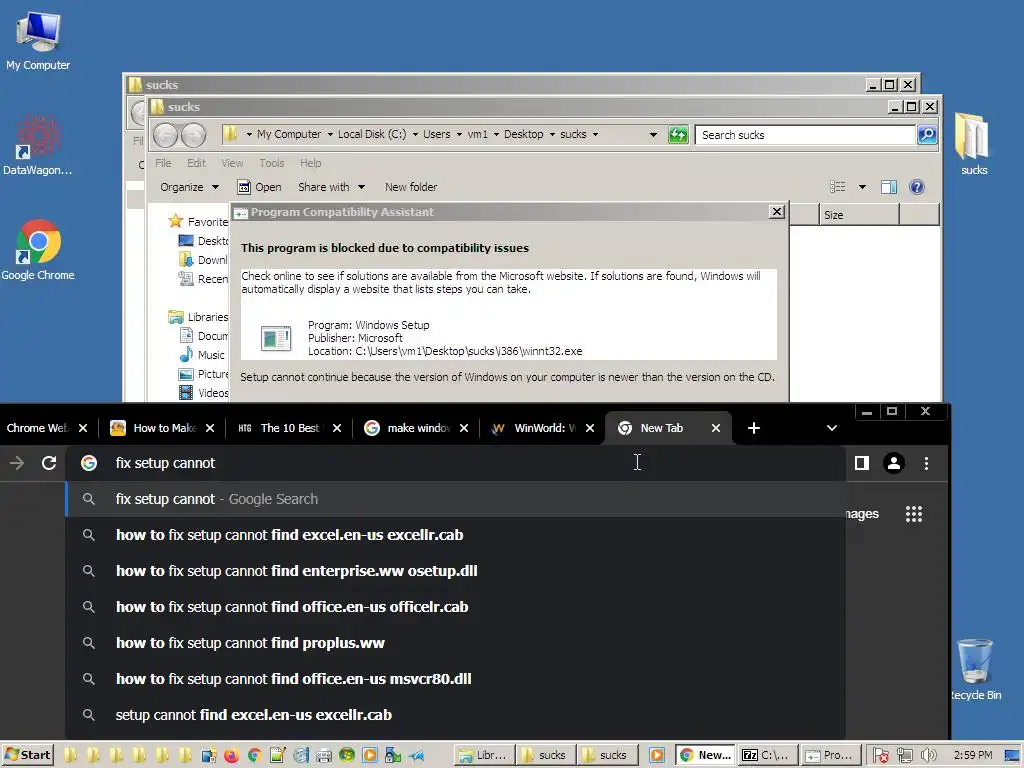The height and width of the screenshot is (768, 1024).
Task: Launch Chrome from the quick launch bar
Action: pos(255,755)
